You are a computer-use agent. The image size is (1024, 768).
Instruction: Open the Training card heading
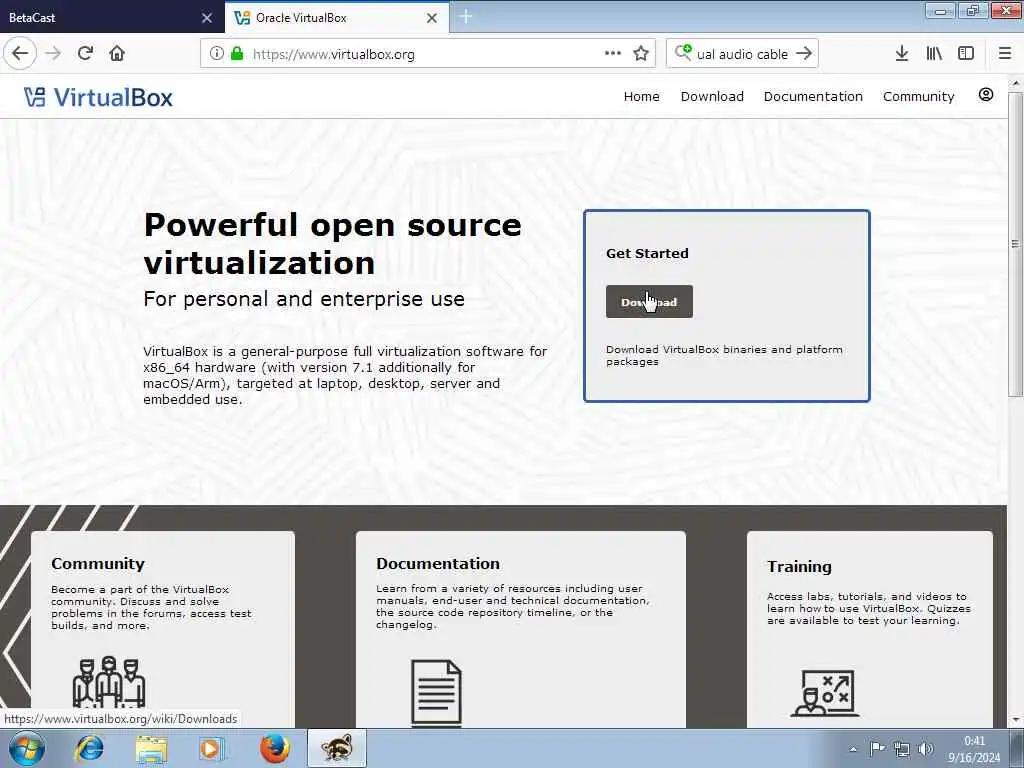[x=799, y=567]
